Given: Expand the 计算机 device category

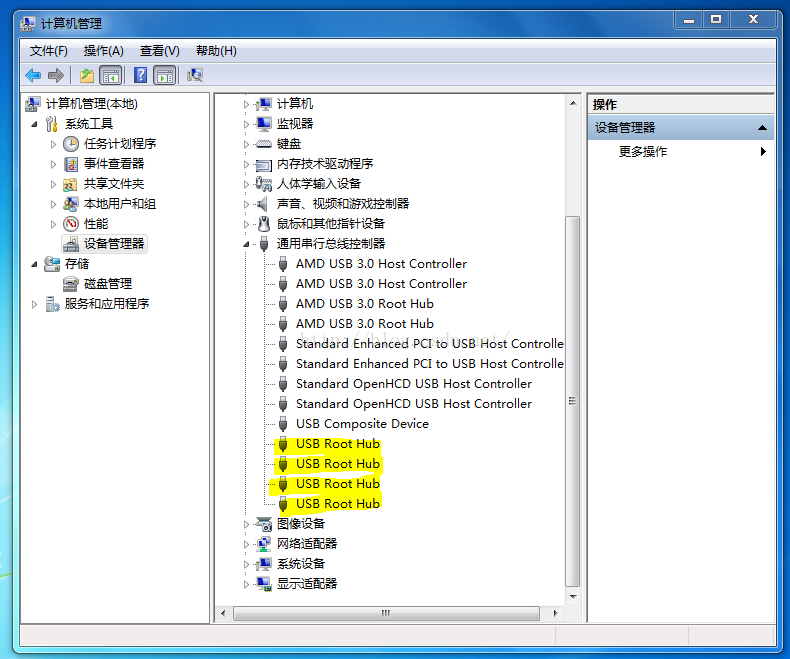Looking at the screenshot, I should pos(246,104).
